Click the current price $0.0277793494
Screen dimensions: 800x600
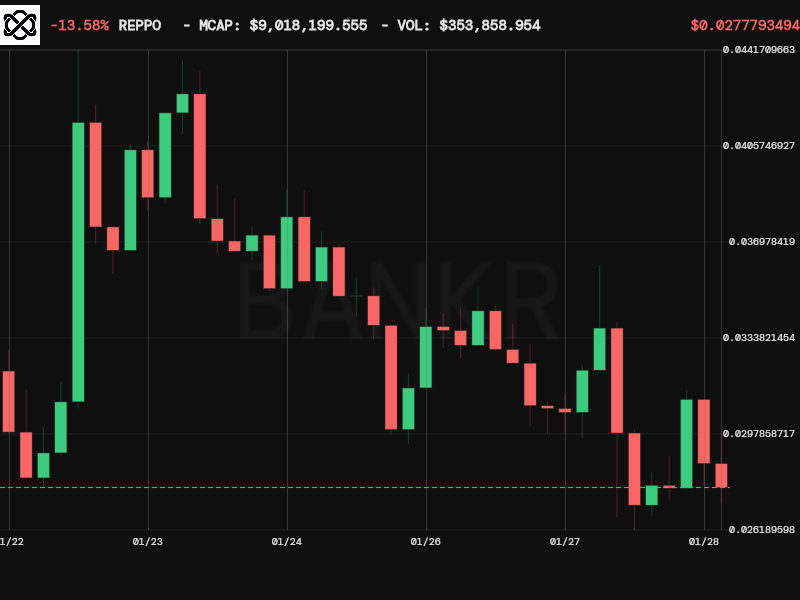coord(745,26)
